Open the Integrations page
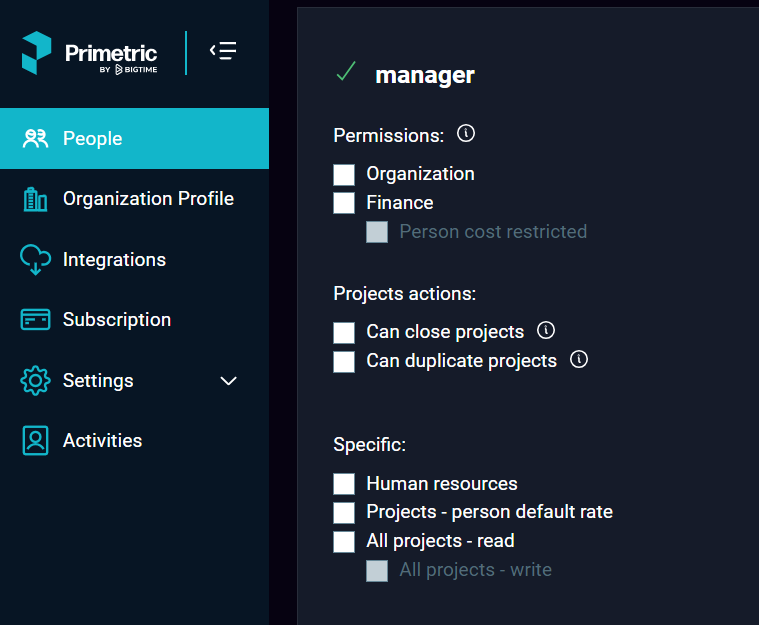 pyautogui.click(x=135, y=259)
